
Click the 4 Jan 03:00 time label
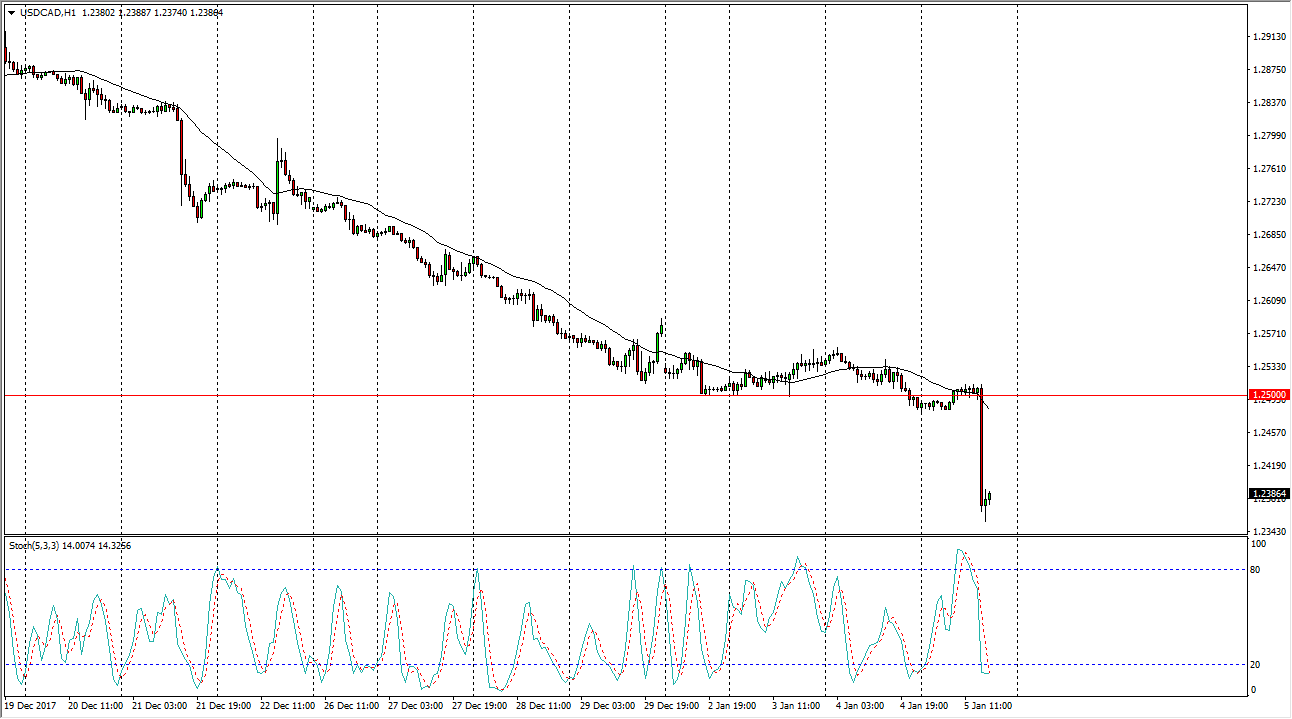point(858,705)
